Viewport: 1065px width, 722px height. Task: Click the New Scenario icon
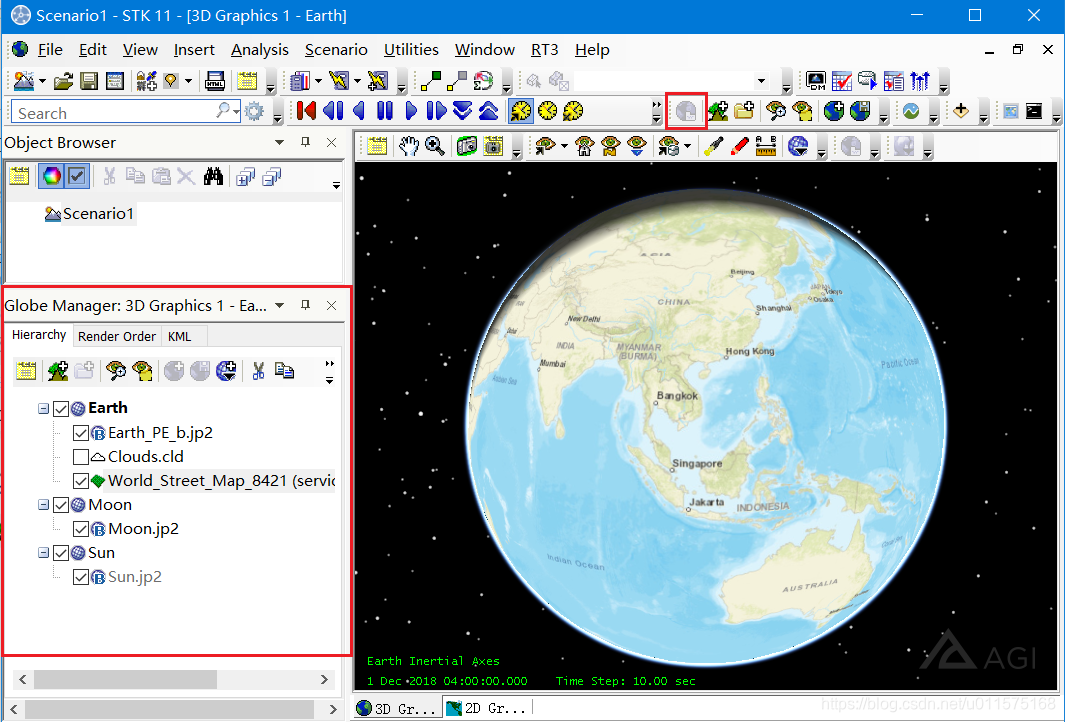(24, 81)
